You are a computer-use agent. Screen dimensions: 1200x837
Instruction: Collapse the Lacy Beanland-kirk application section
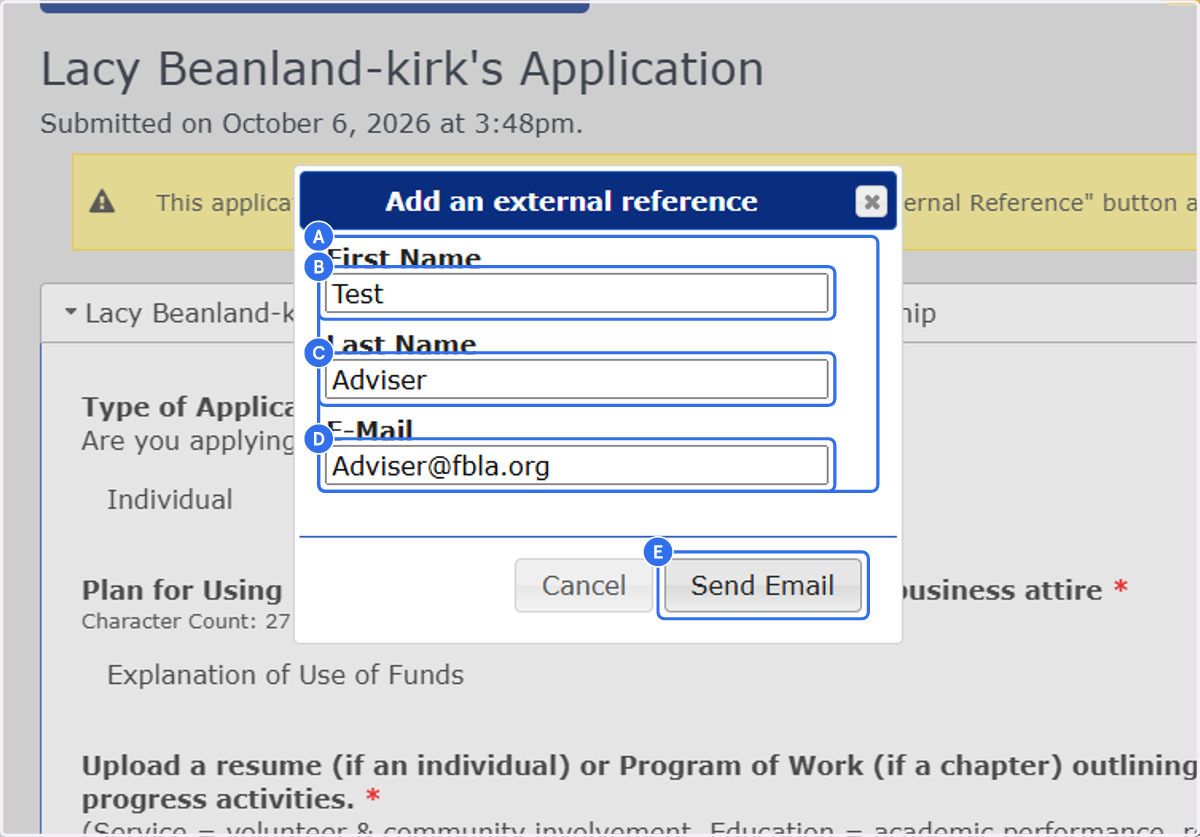point(70,313)
